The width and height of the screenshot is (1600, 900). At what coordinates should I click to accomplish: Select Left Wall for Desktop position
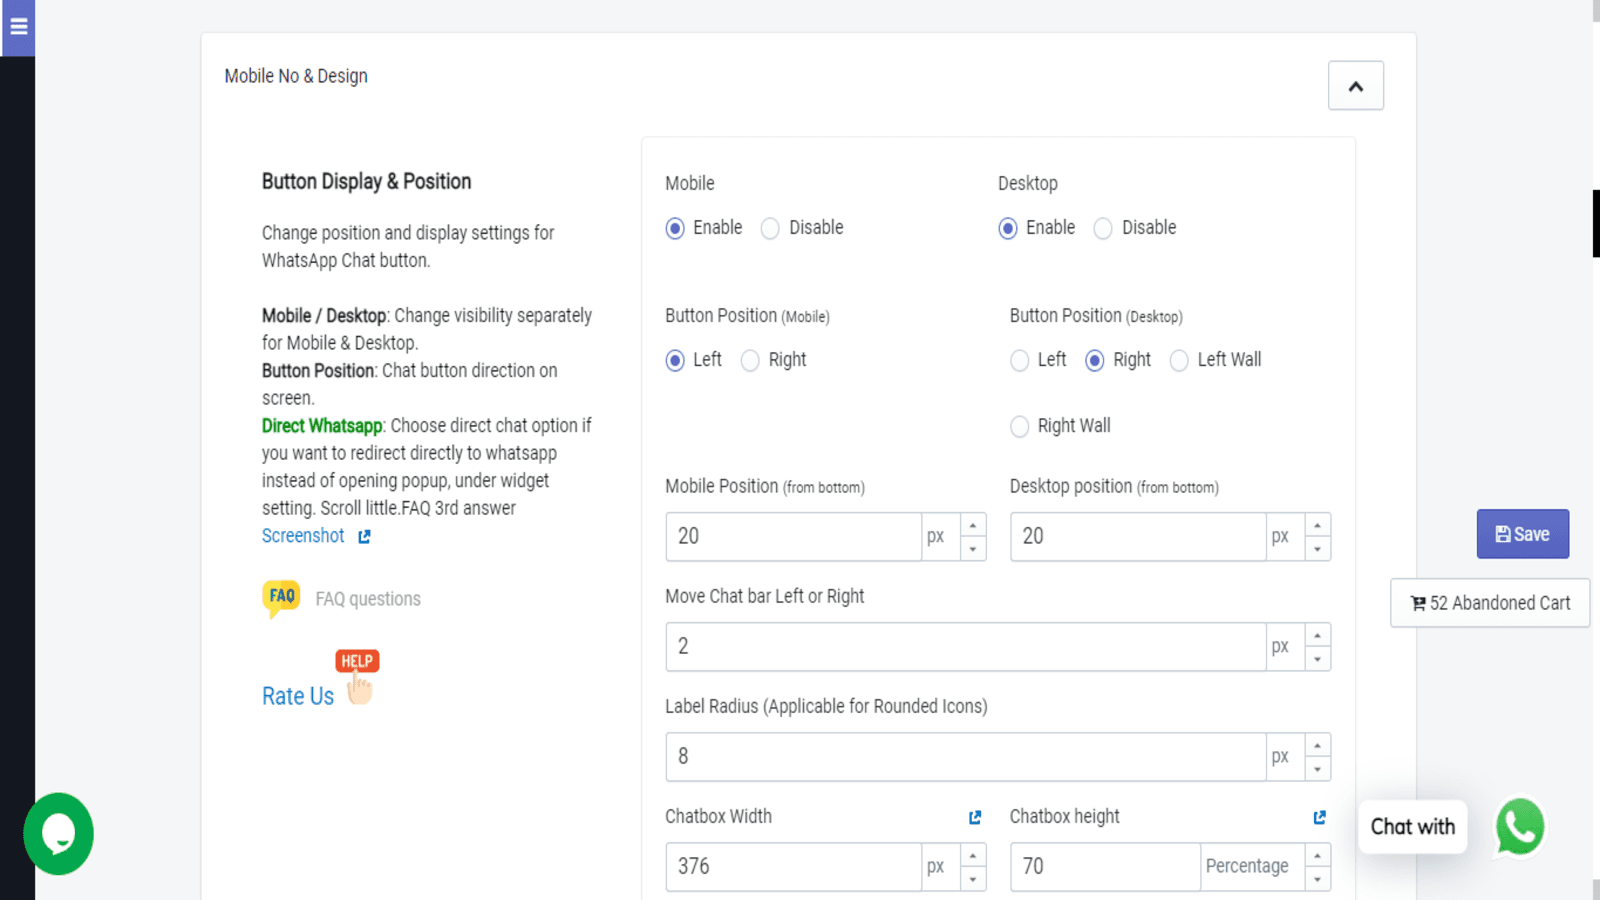pyautogui.click(x=1179, y=360)
